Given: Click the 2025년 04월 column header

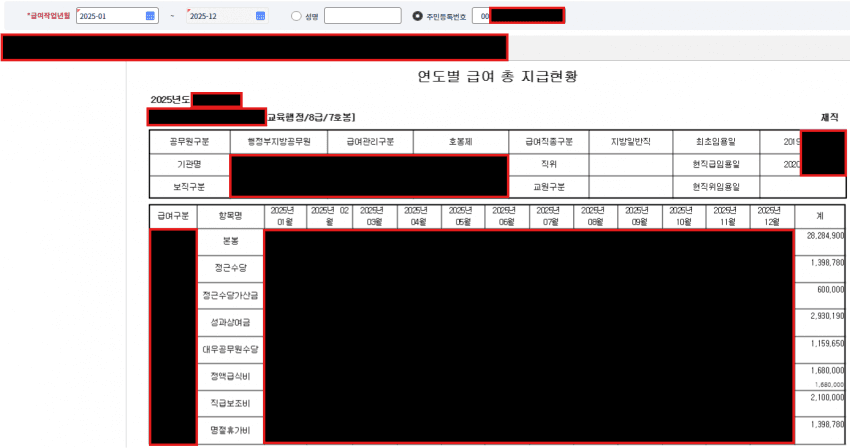Looking at the screenshot, I should click(418, 216).
